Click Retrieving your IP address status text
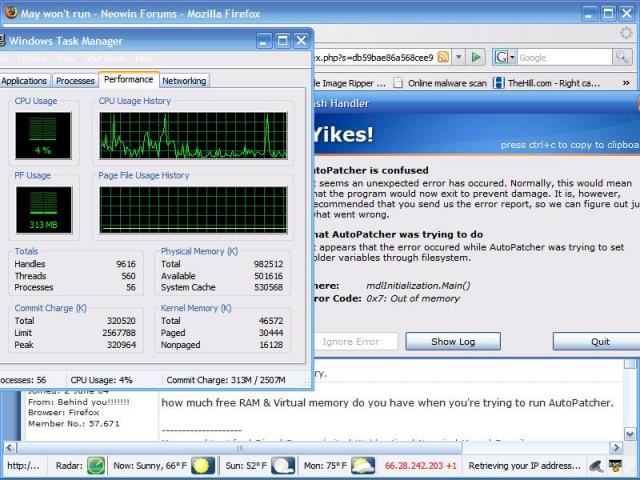 tap(524, 466)
